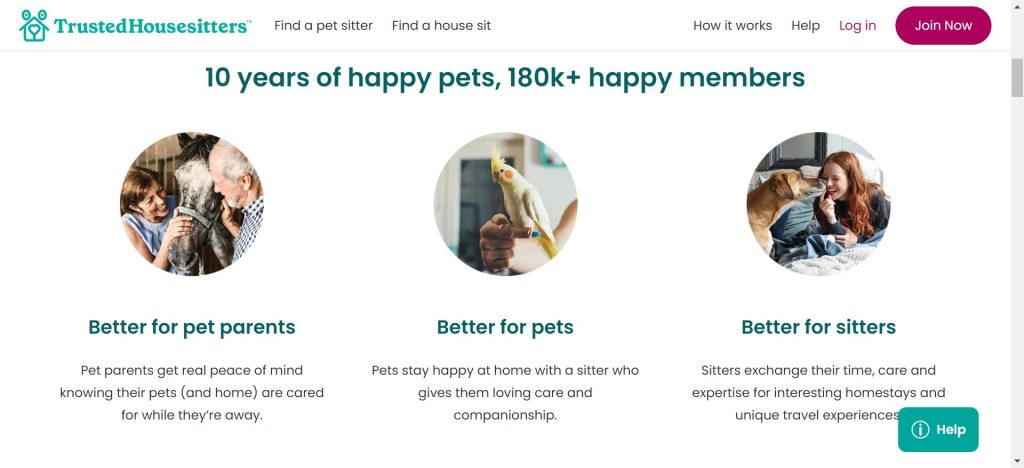
Task: Go to How it works page
Action: (732, 26)
